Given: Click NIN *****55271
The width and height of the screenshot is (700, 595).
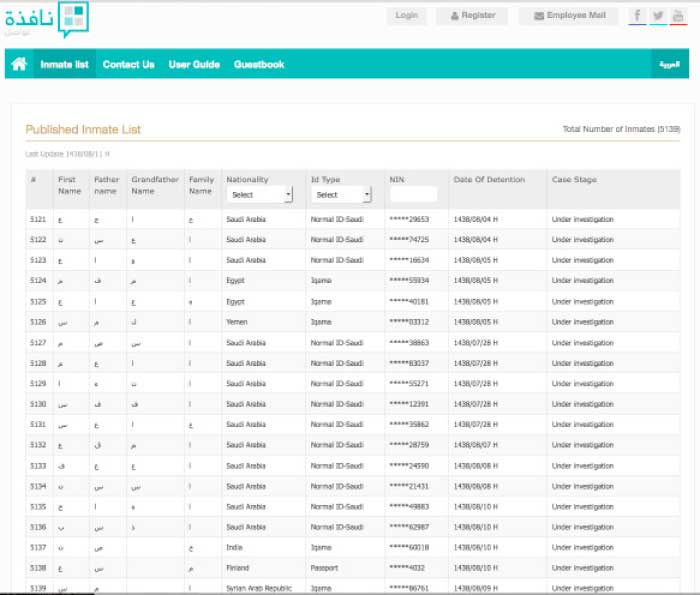Looking at the screenshot, I should [409, 383].
